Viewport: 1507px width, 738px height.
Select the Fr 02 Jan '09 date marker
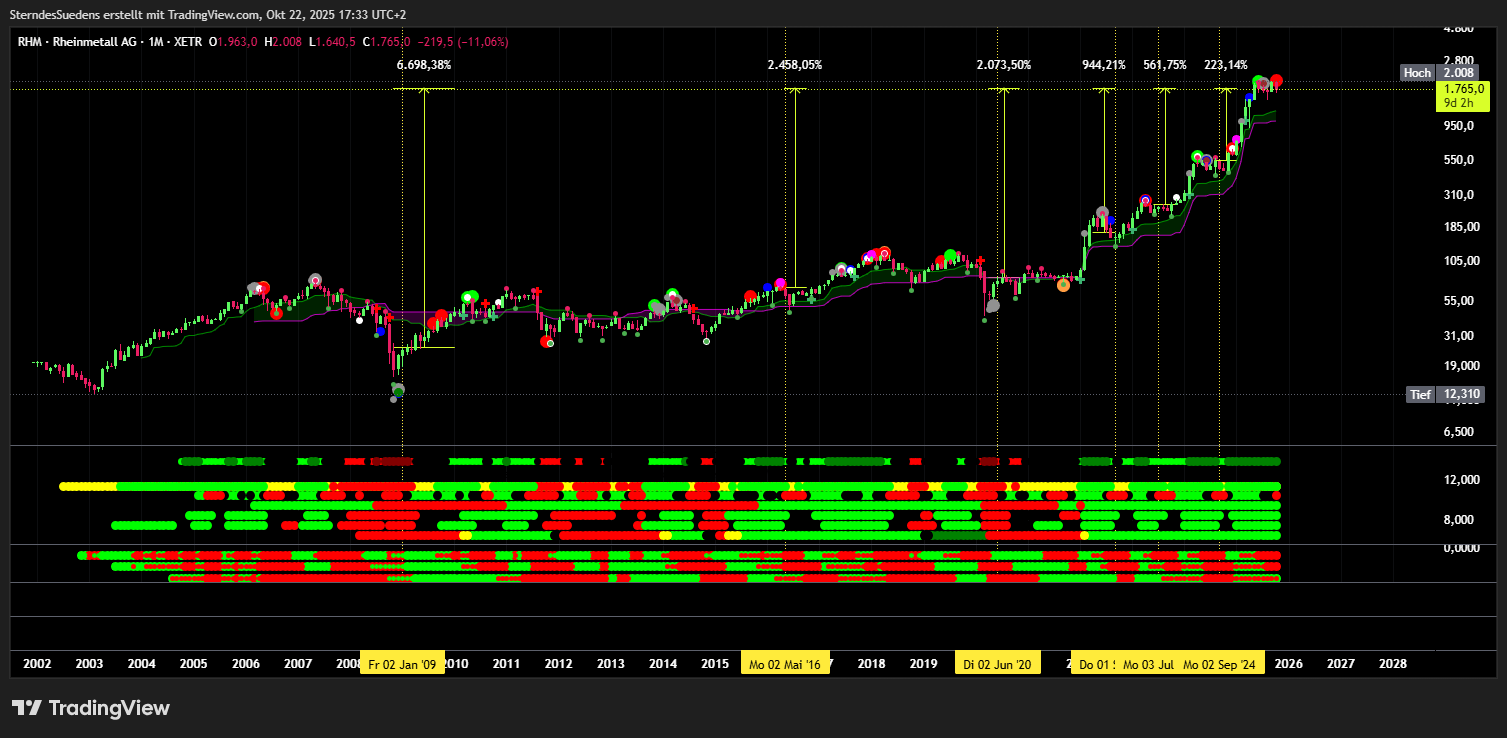tap(402, 664)
